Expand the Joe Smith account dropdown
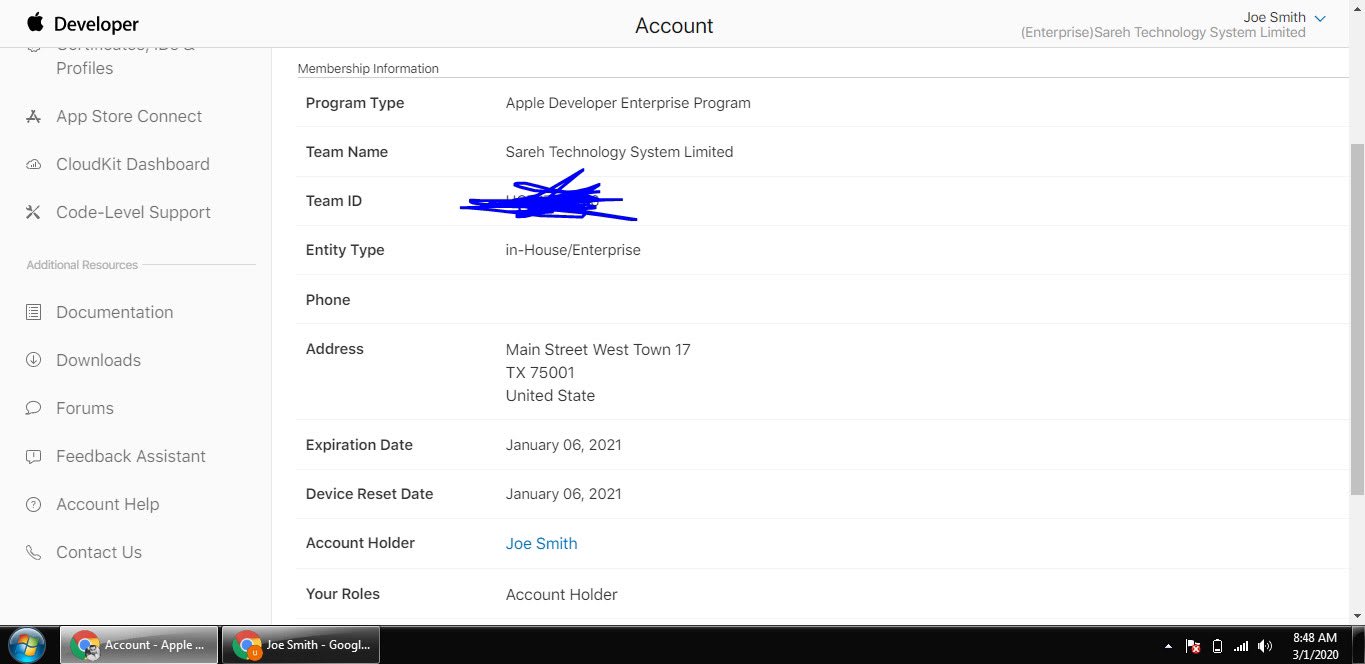This screenshot has width=1365, height=664. pos(1319,18)
